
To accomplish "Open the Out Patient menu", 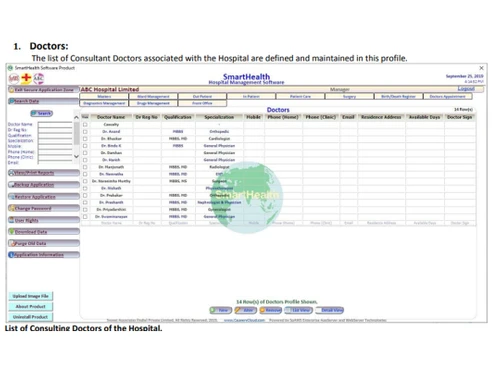I will coord(202,96).
